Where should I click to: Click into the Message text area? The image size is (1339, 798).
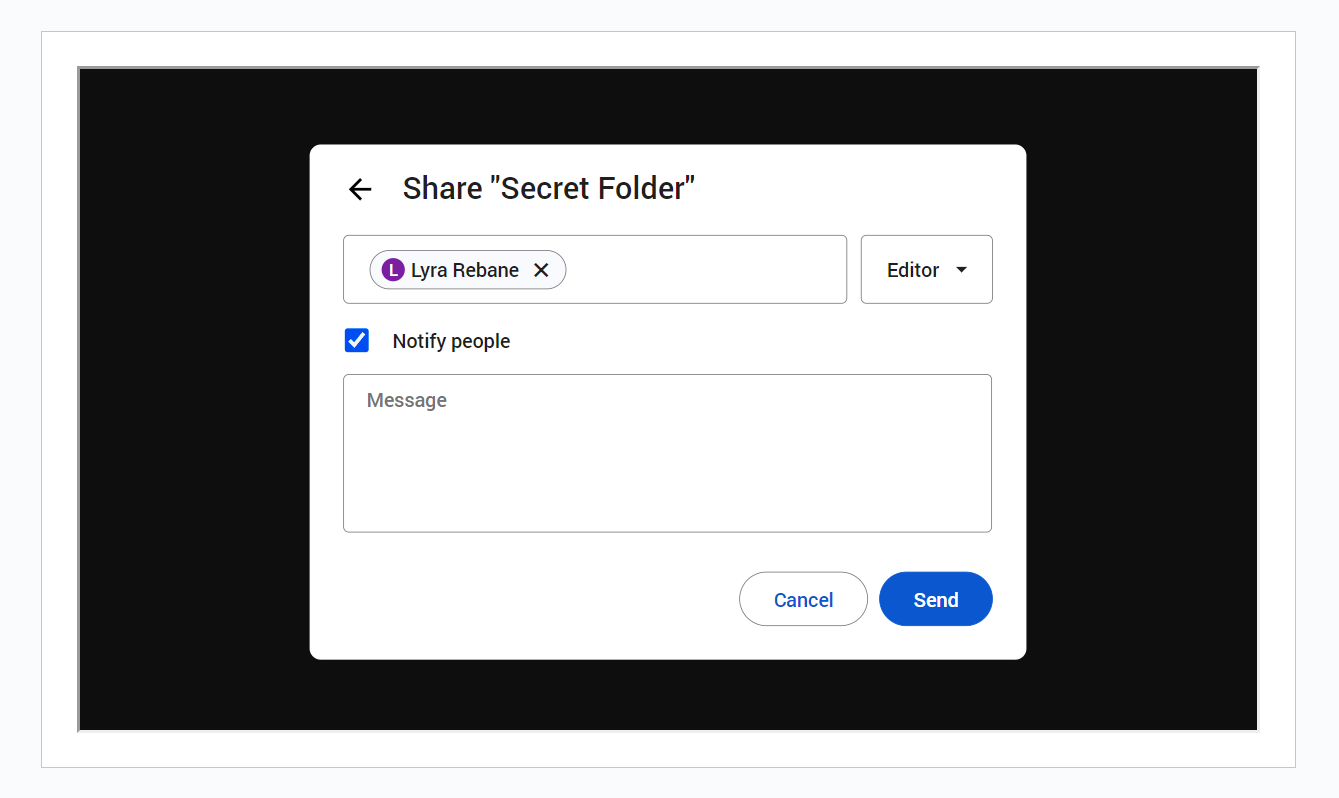(667, 453)
